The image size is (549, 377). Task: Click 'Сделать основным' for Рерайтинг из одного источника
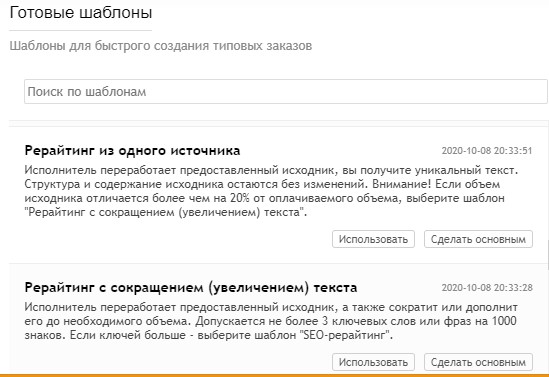478,239
